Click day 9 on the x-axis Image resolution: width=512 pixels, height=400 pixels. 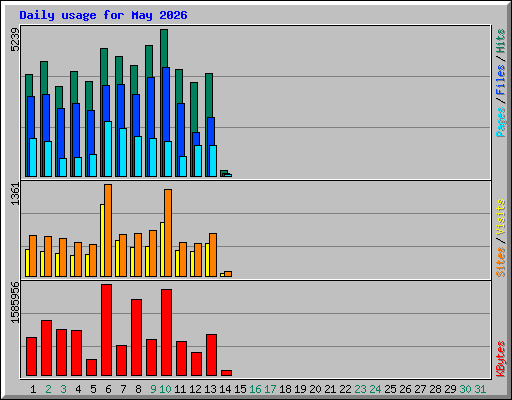click(153, 389)
